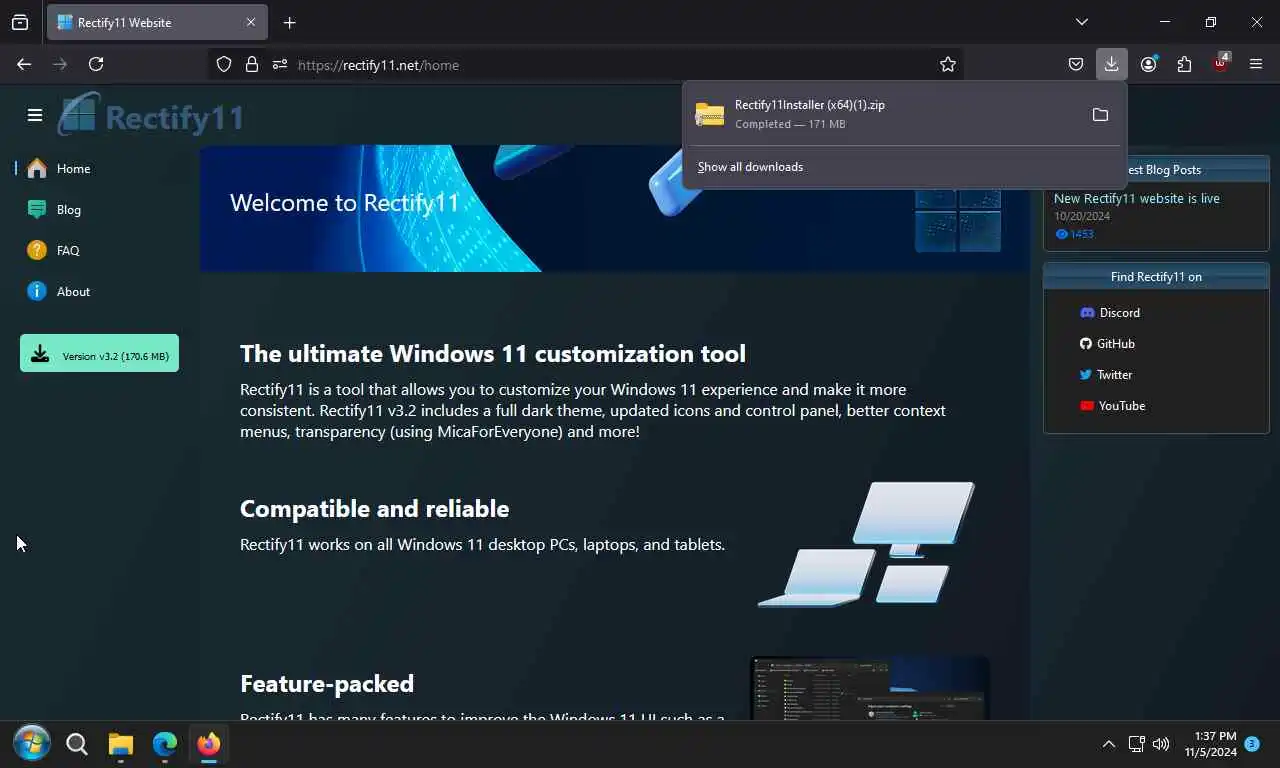
Task: Open Firefox View recent browsing icon
Action: point(20,22)
